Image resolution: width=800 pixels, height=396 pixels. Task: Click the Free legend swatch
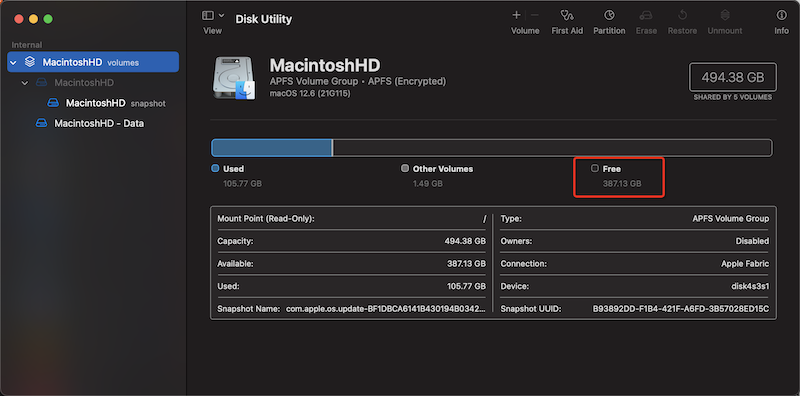595,168
